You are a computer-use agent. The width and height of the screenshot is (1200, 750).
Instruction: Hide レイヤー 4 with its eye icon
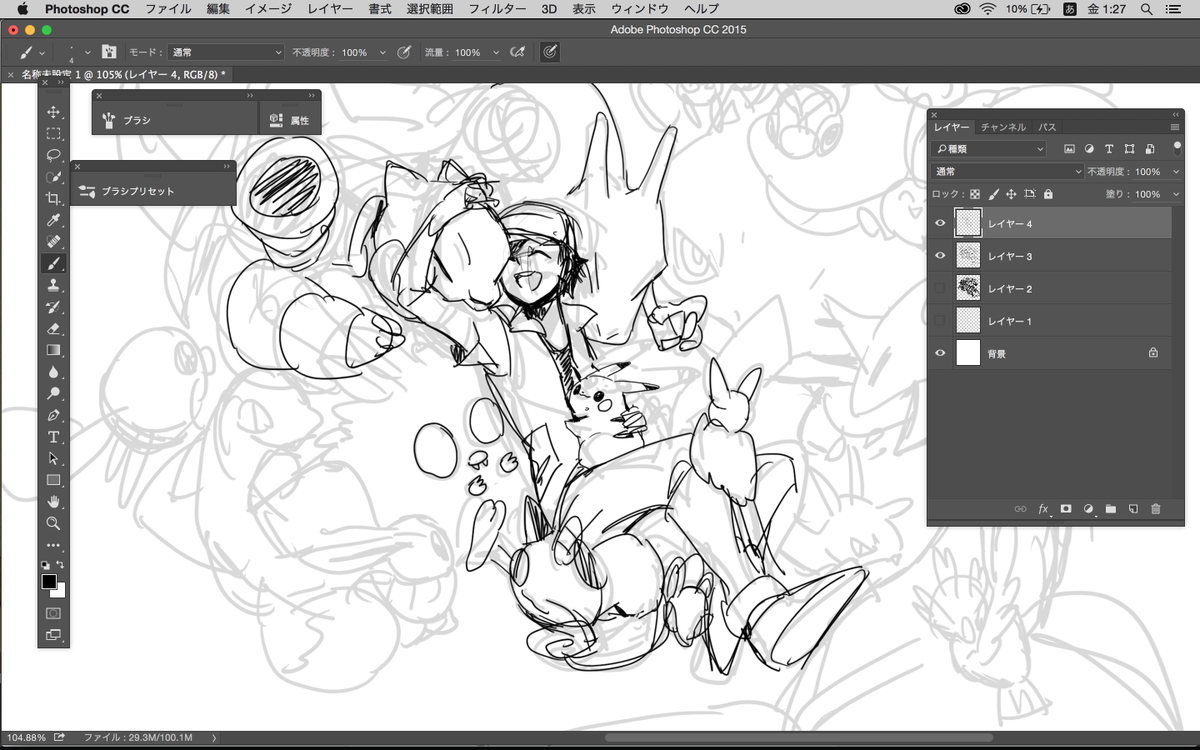(x=940, y=223)
